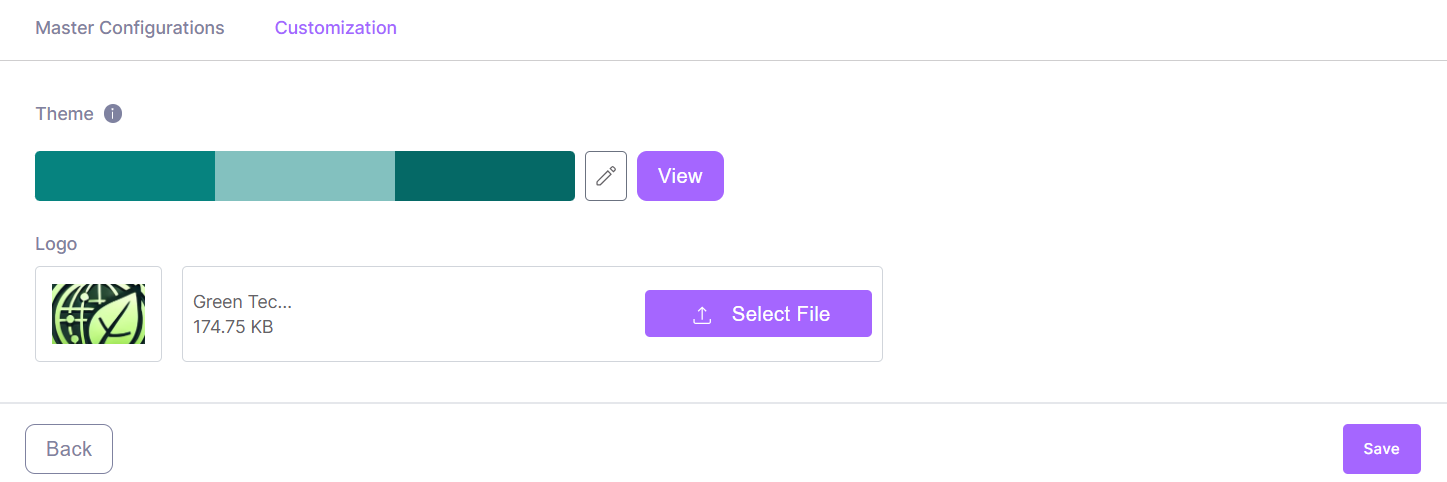Click the Green Tec logo thumbnail preview
Viewport: 1447px width, 482px height.
coord(98,314)
